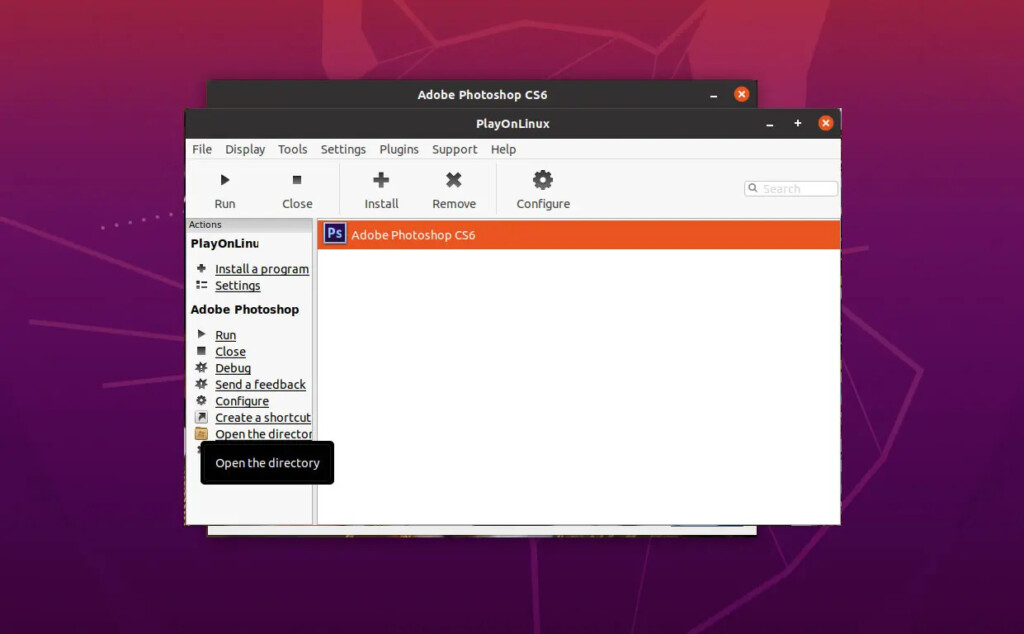Open the Plugins menu

coord(399,149)
